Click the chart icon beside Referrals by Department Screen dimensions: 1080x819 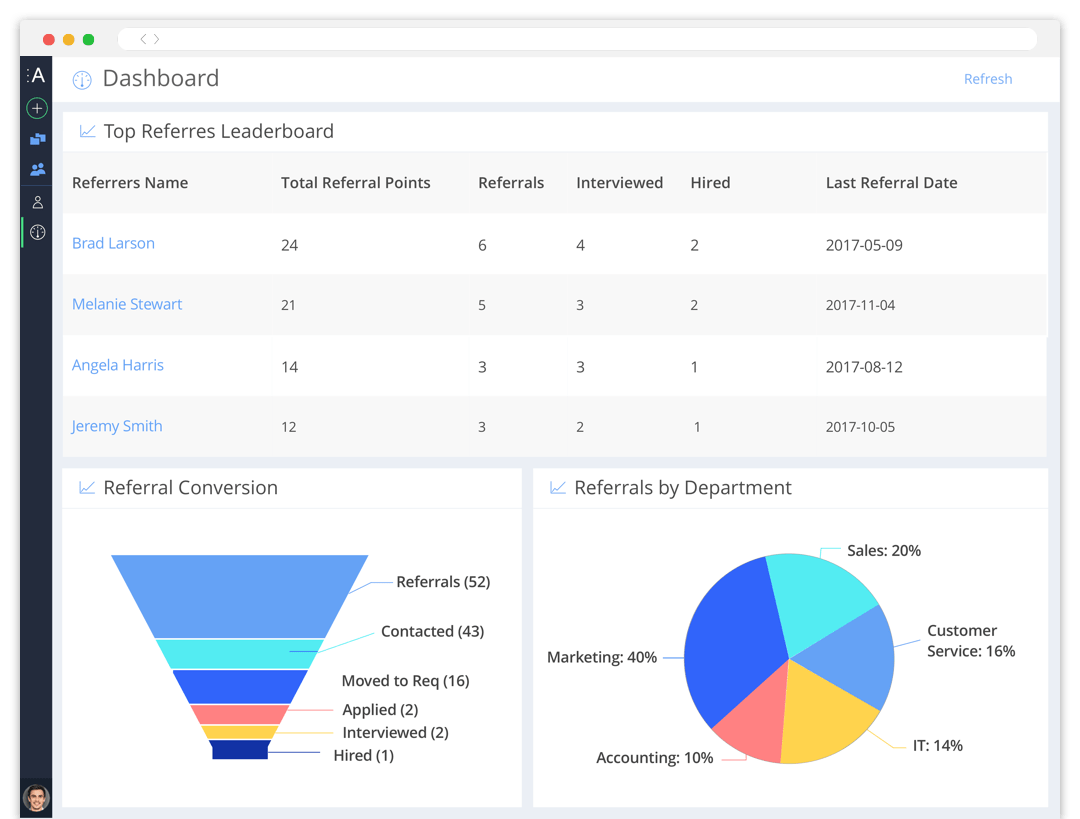(x=558, y=488)
